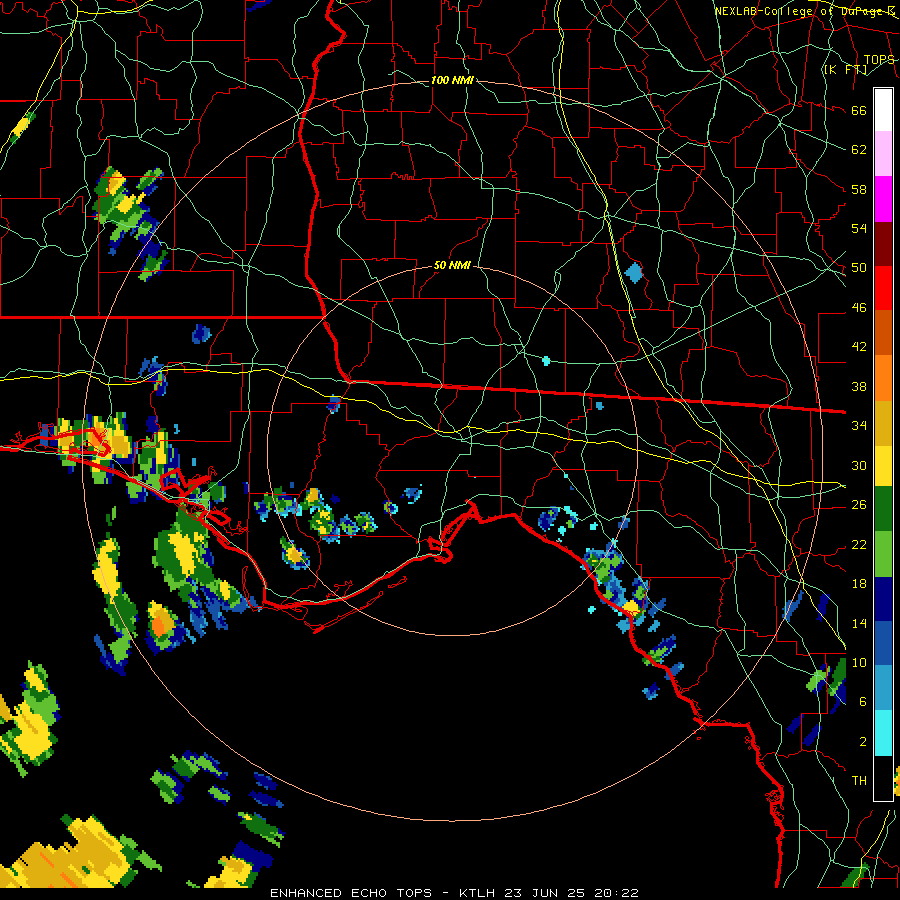Click the 42 scale label
Screen dimensions: 900x900
point(859,347)
